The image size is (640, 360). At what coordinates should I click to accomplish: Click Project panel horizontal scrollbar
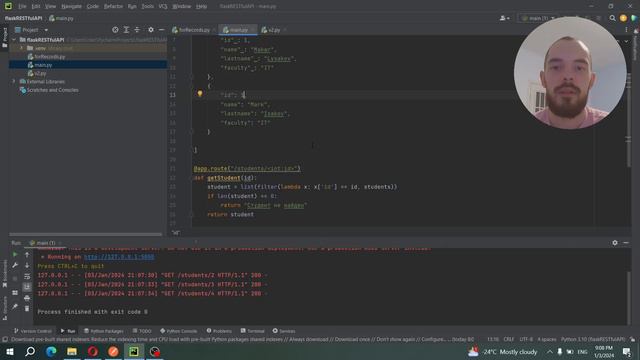tap(85, 234)
